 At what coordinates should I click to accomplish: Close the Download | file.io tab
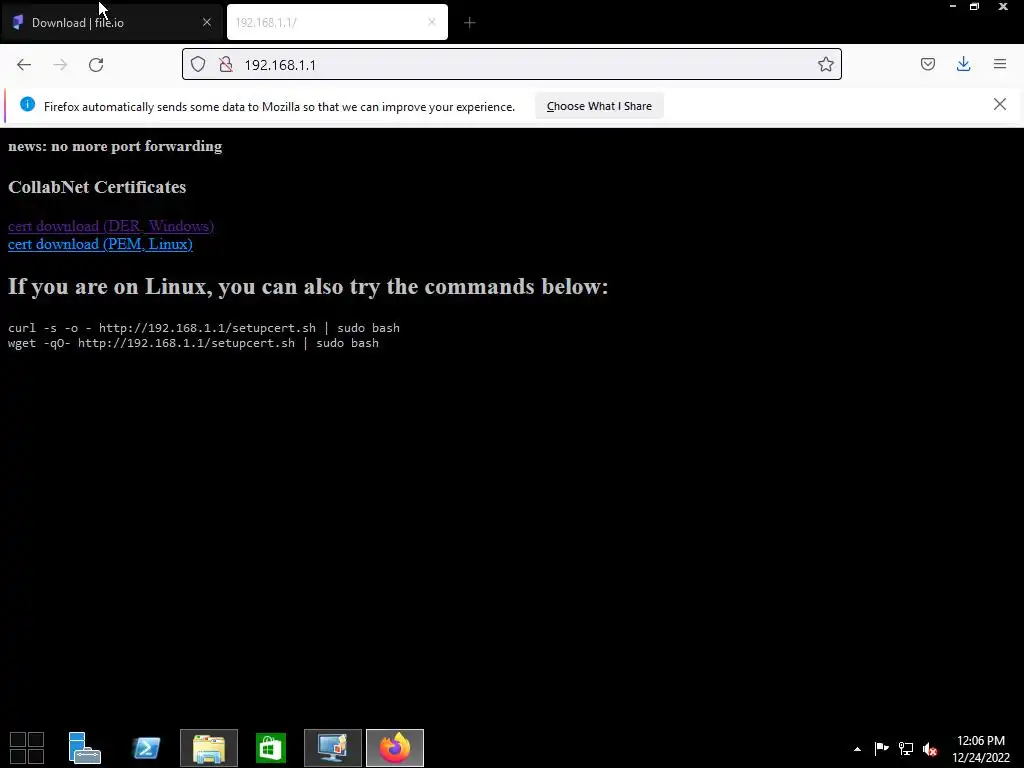(207, 22)
